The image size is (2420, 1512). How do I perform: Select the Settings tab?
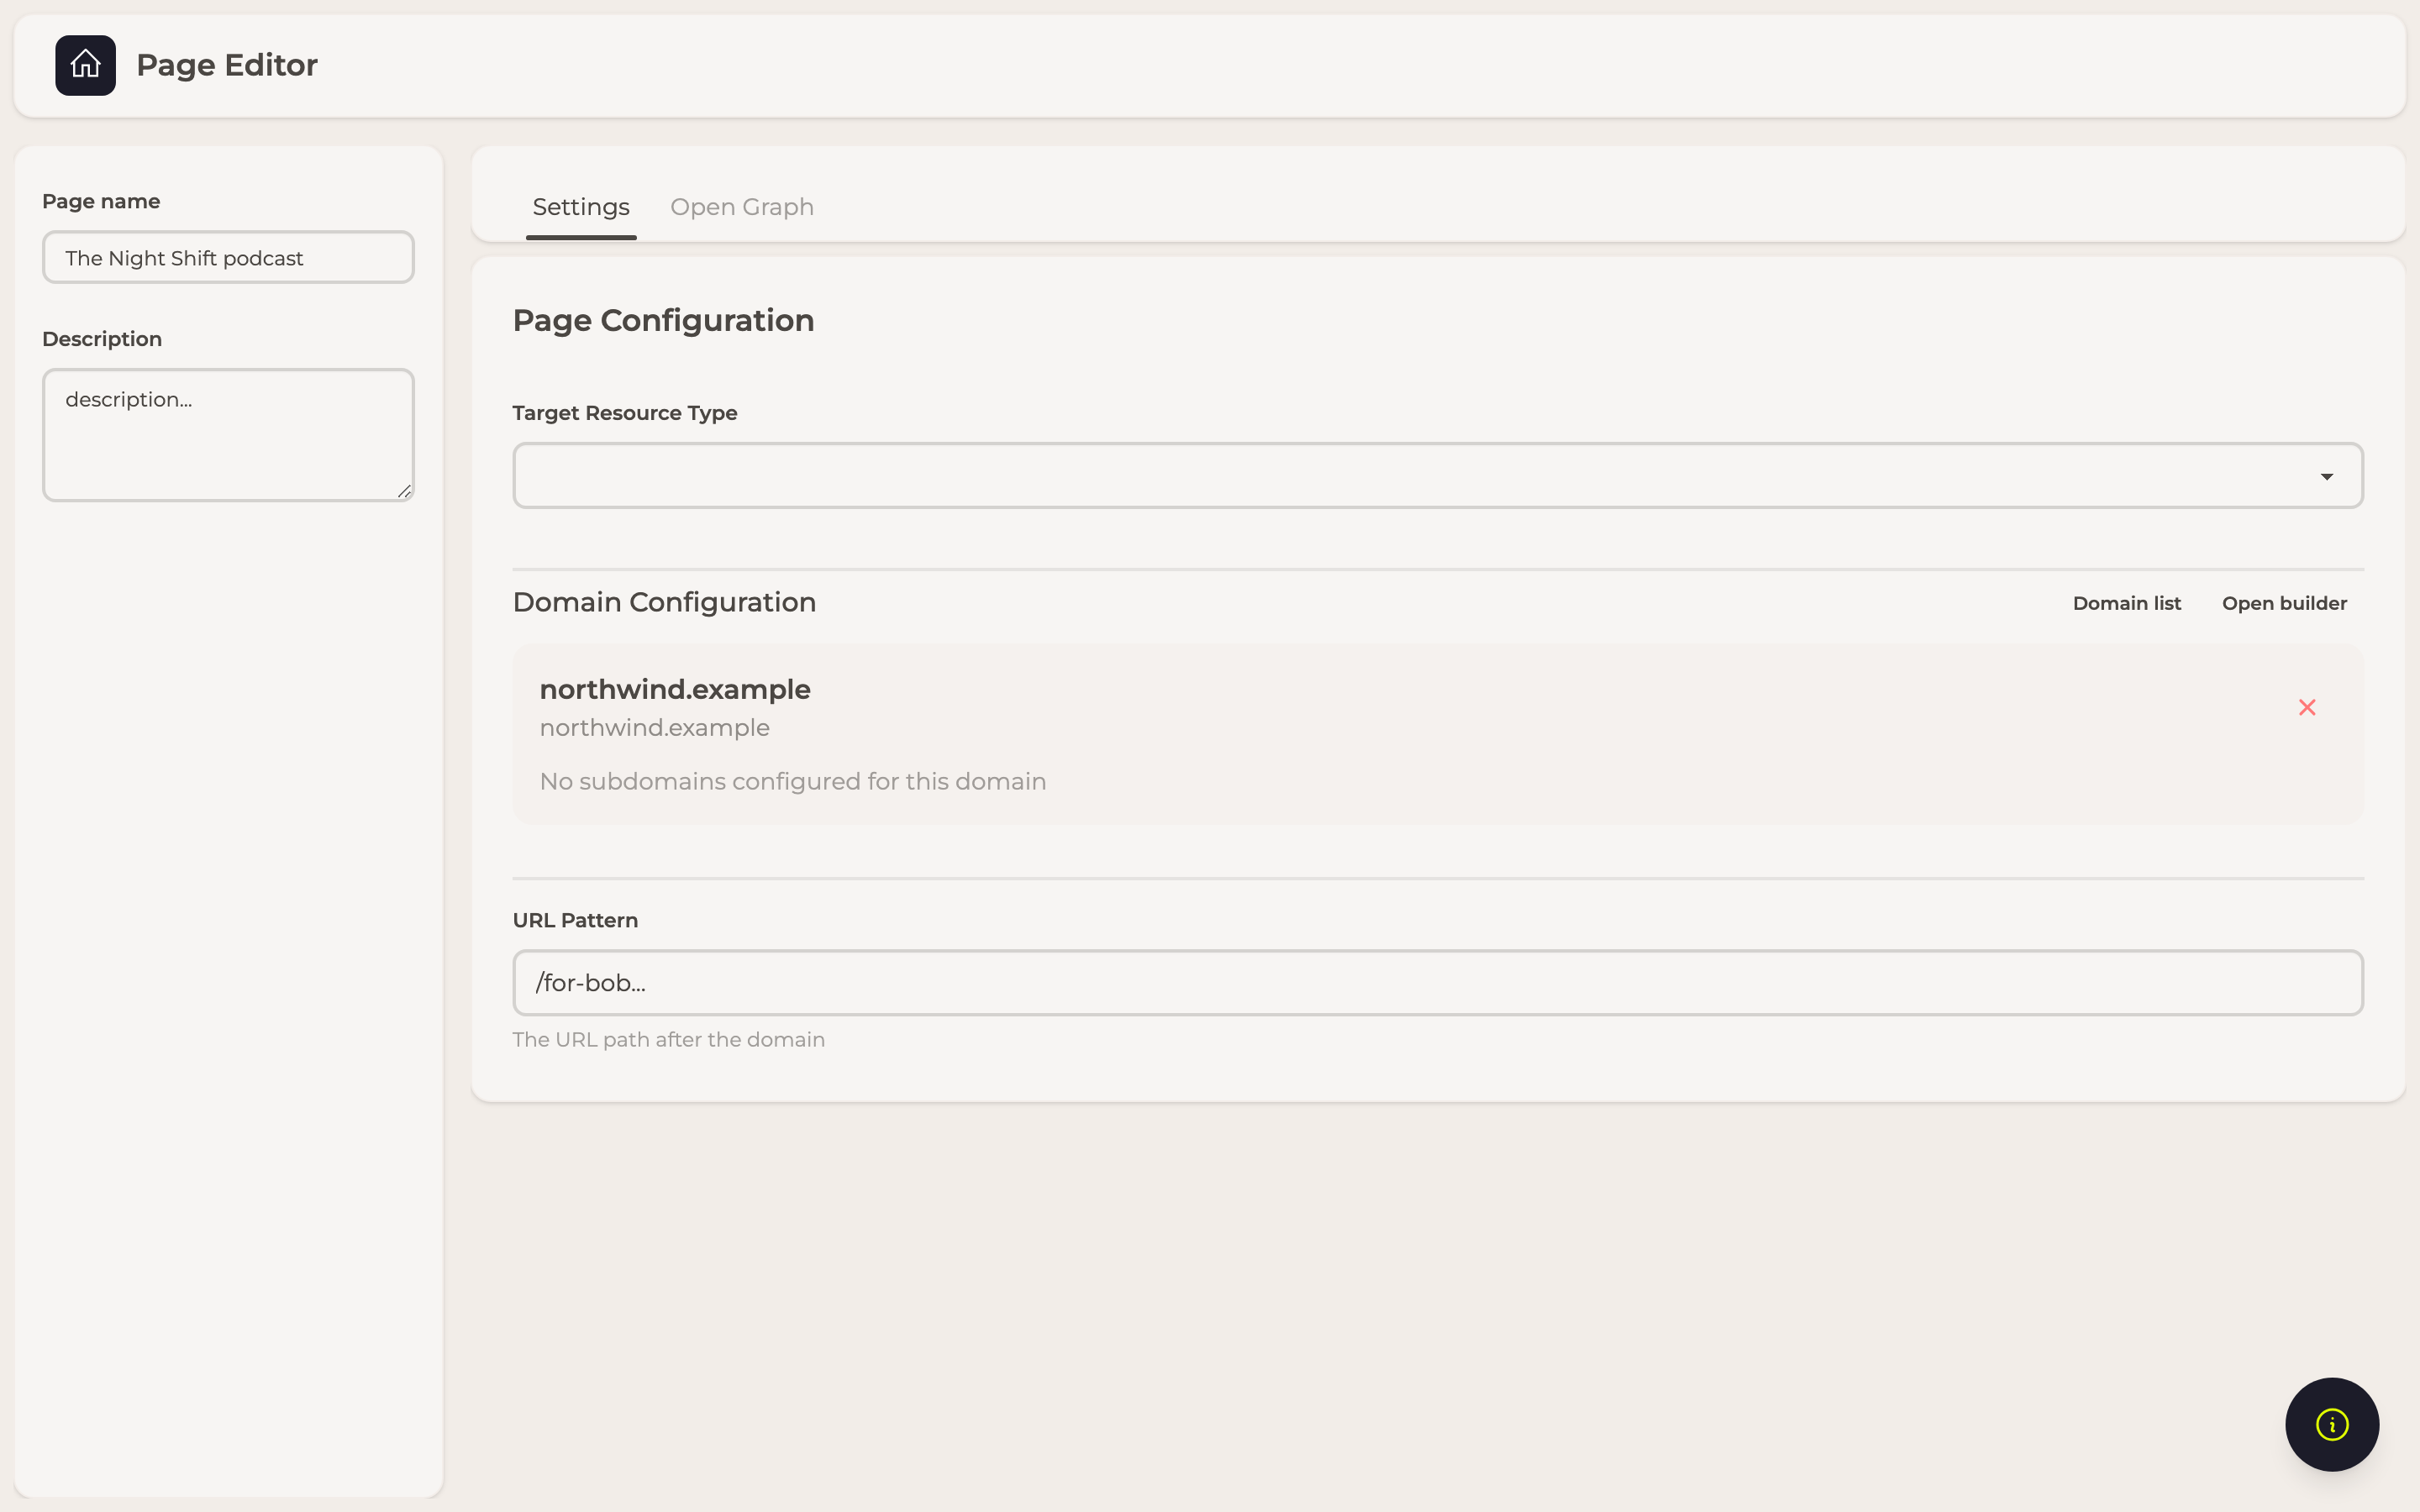pos(581,207)
